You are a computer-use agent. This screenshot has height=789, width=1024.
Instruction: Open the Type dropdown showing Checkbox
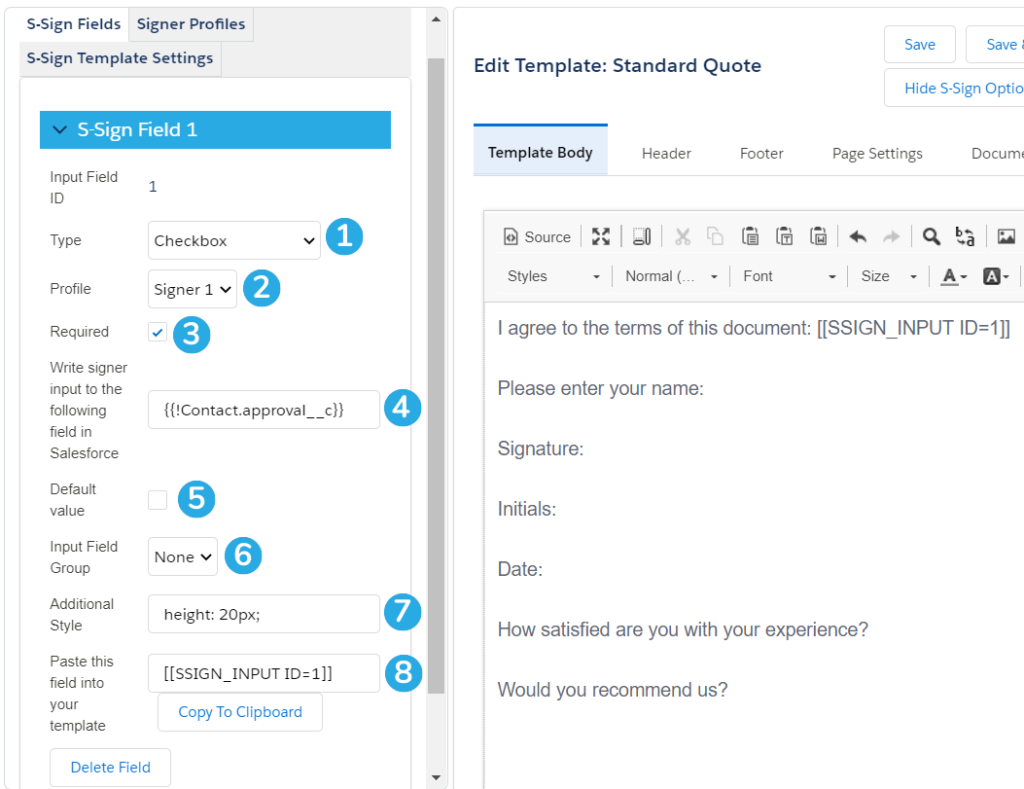point(233,240)
